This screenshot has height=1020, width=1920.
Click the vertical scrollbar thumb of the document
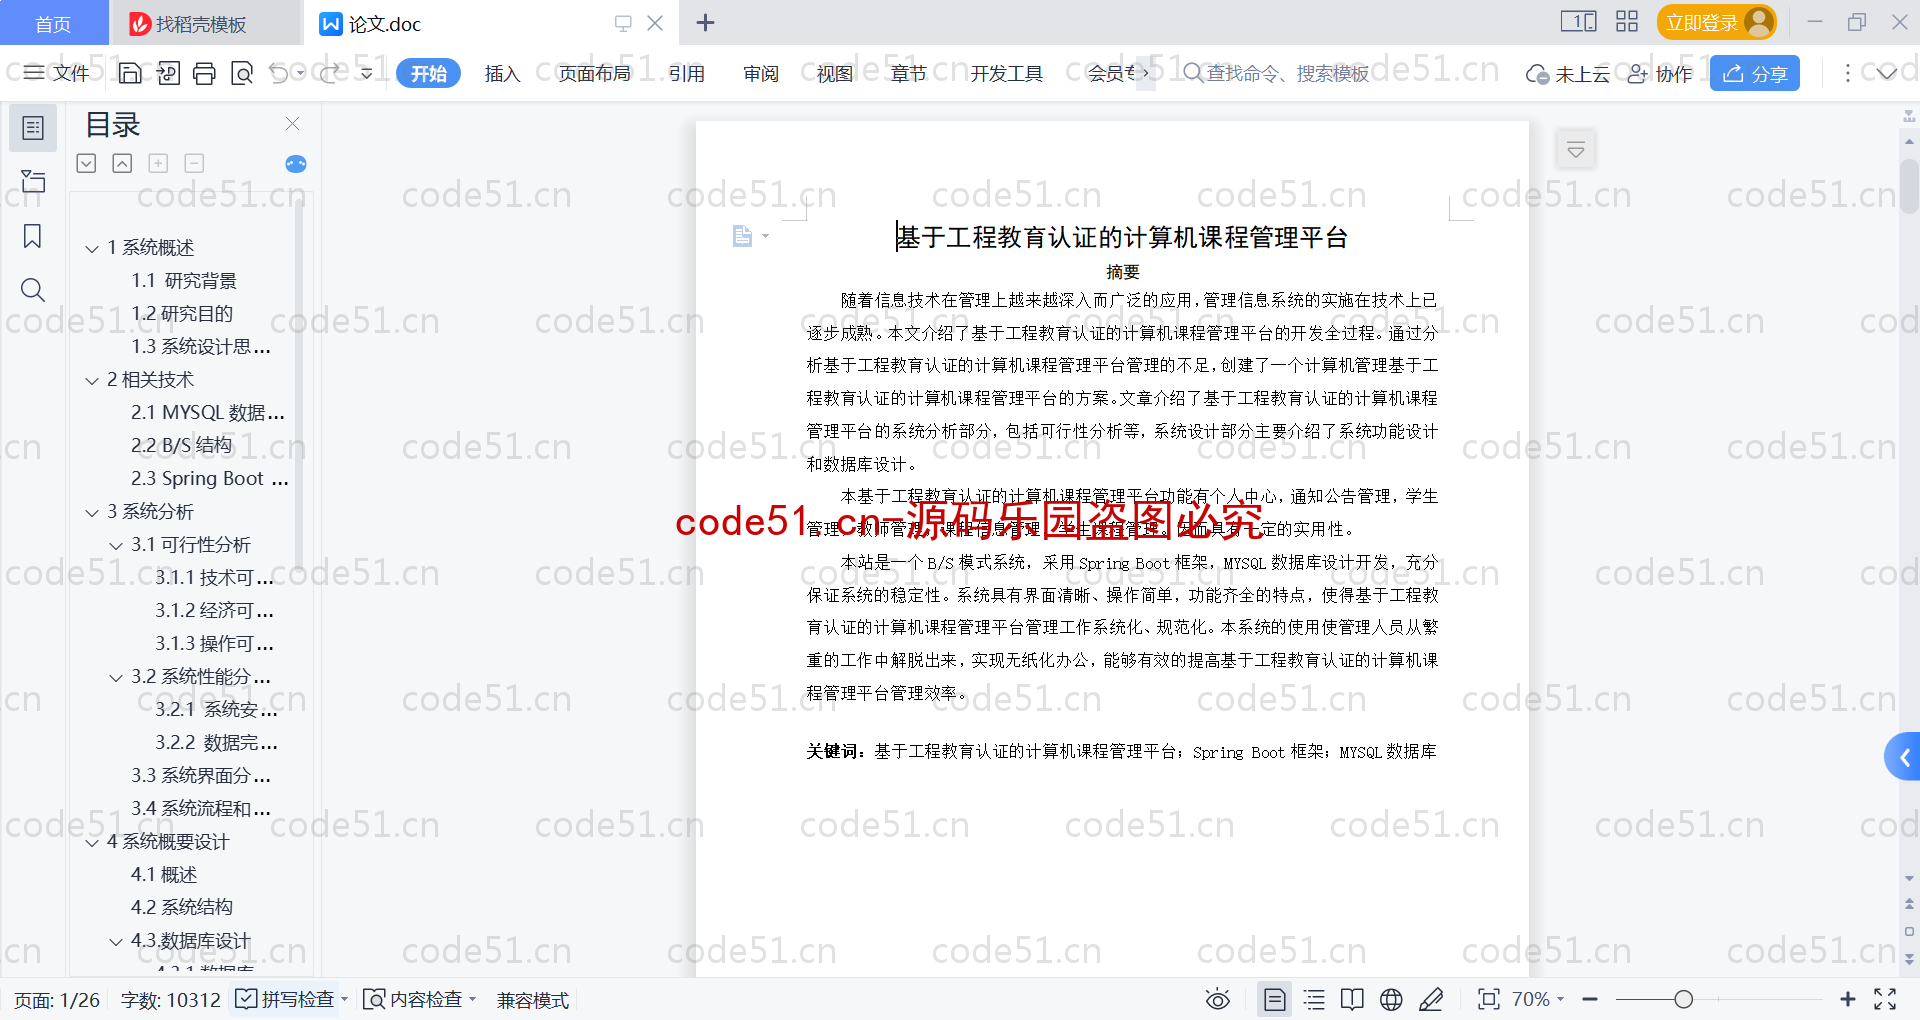[1909, 185]
